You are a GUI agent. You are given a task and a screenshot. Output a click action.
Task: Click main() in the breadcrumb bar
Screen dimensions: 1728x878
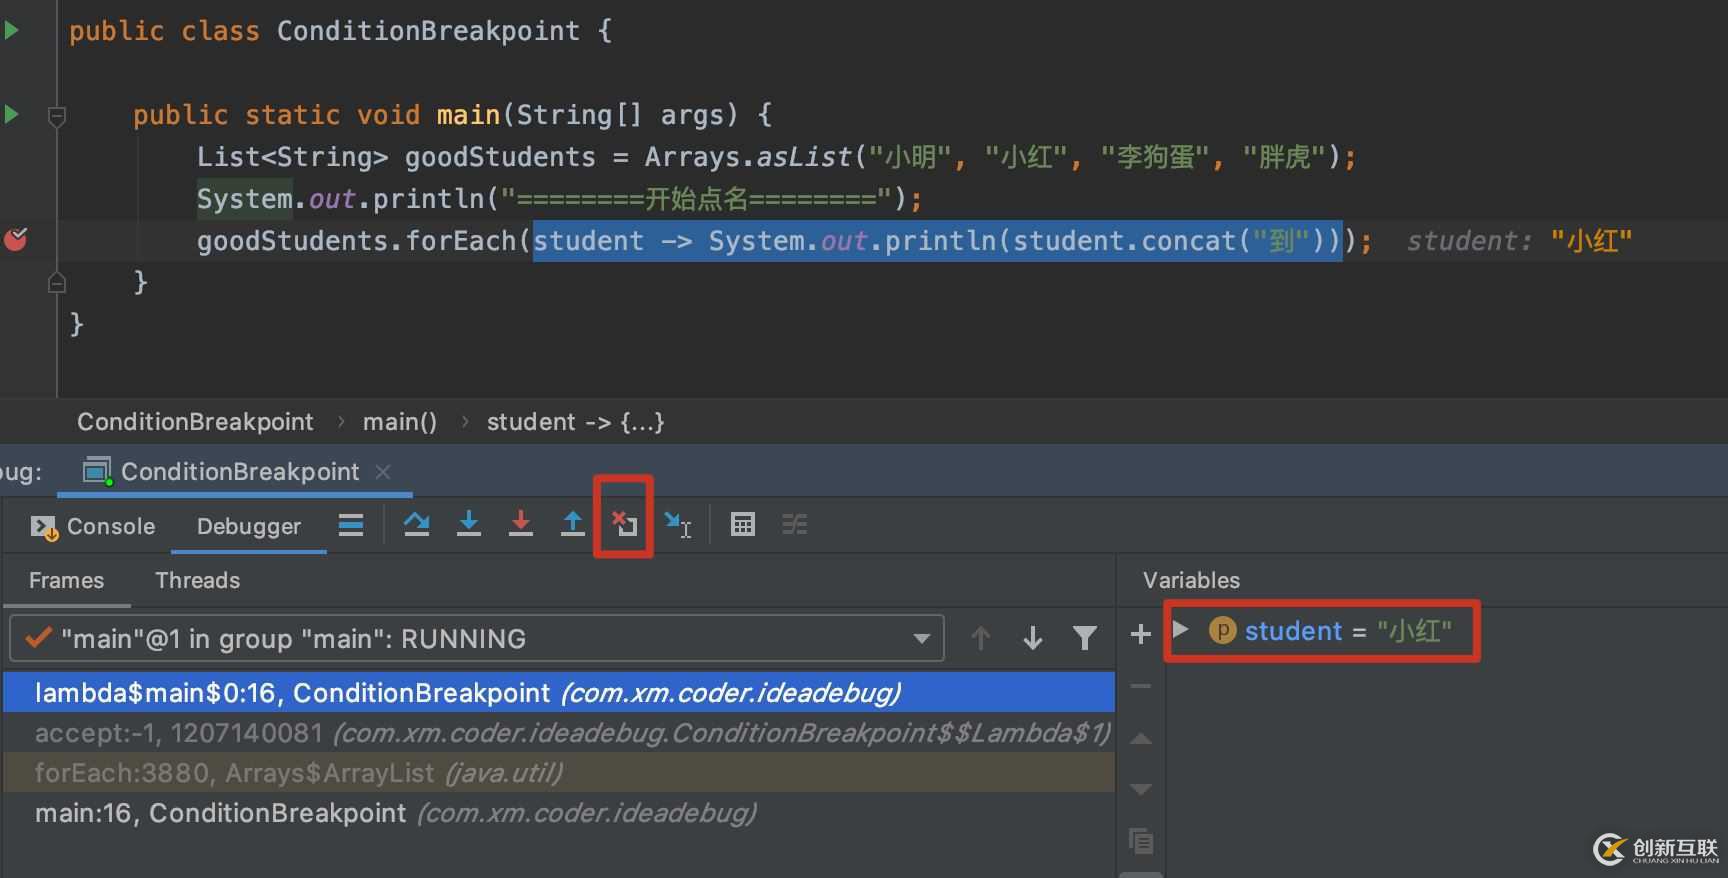pyautogui.click(x=400, y=422)
